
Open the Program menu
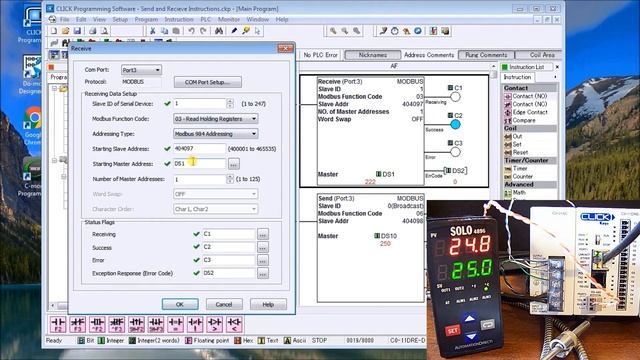point(146,19)
